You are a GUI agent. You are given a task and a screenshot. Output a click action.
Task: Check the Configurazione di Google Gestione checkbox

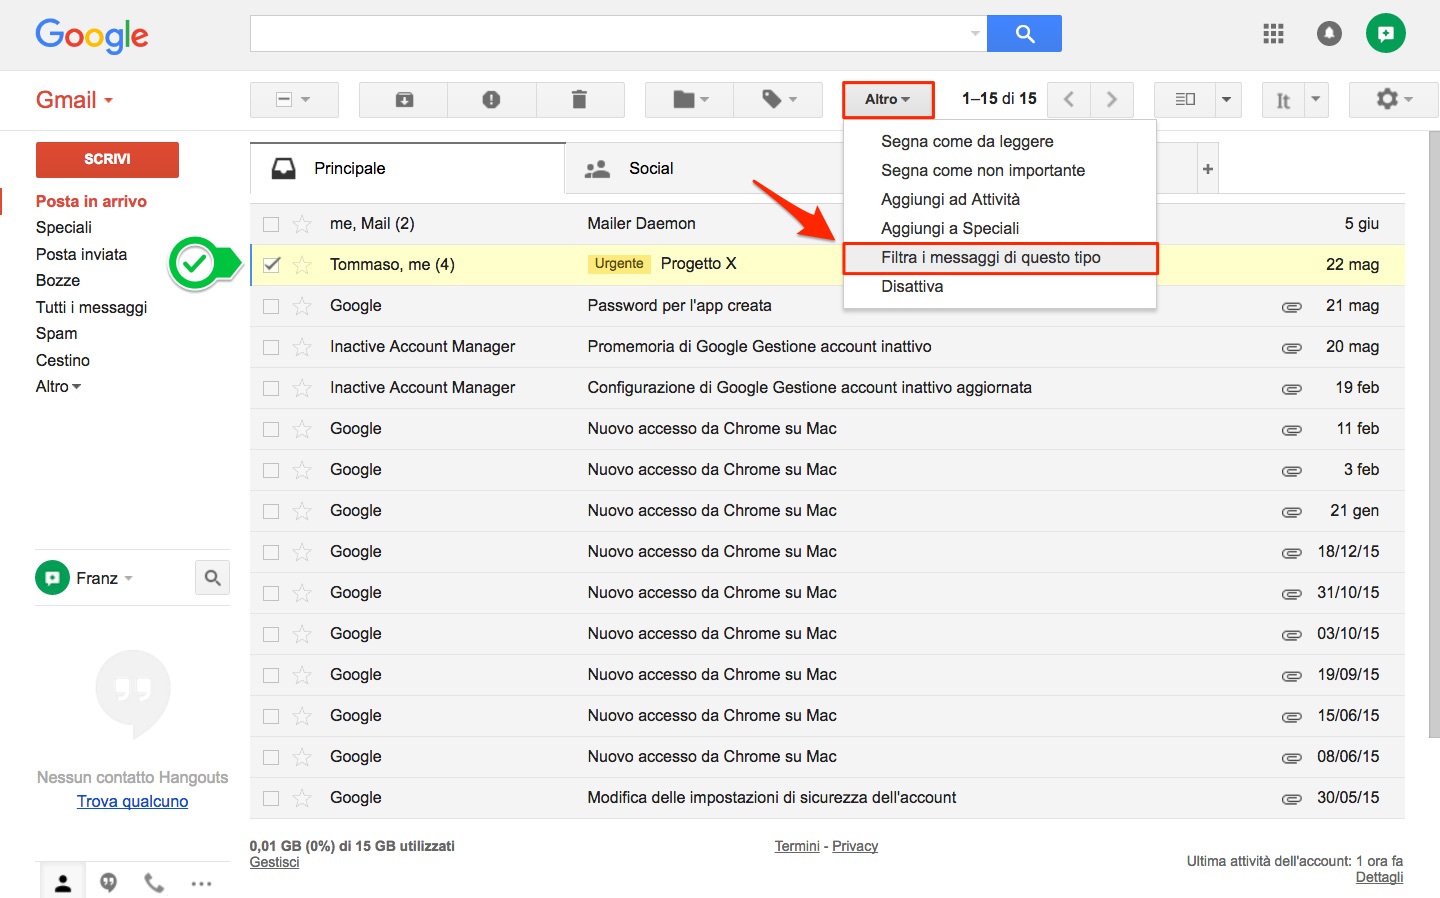(271, 388)
